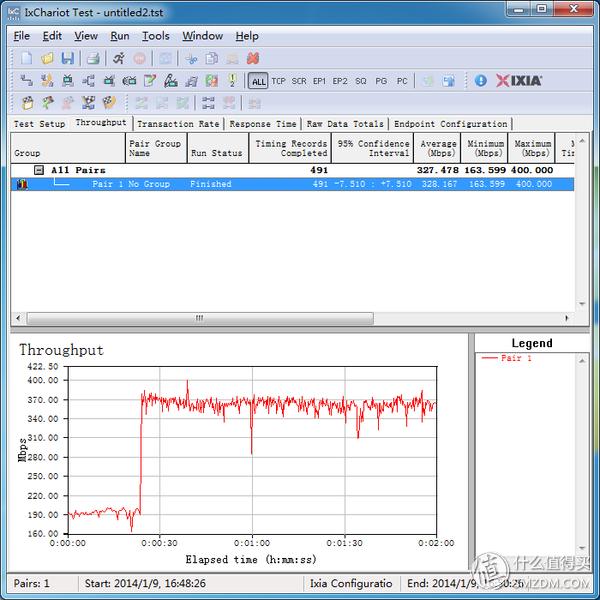This screenshot has width=600, height=600.
Task: Switch to the Response Time tab
Action: point(263,124)
